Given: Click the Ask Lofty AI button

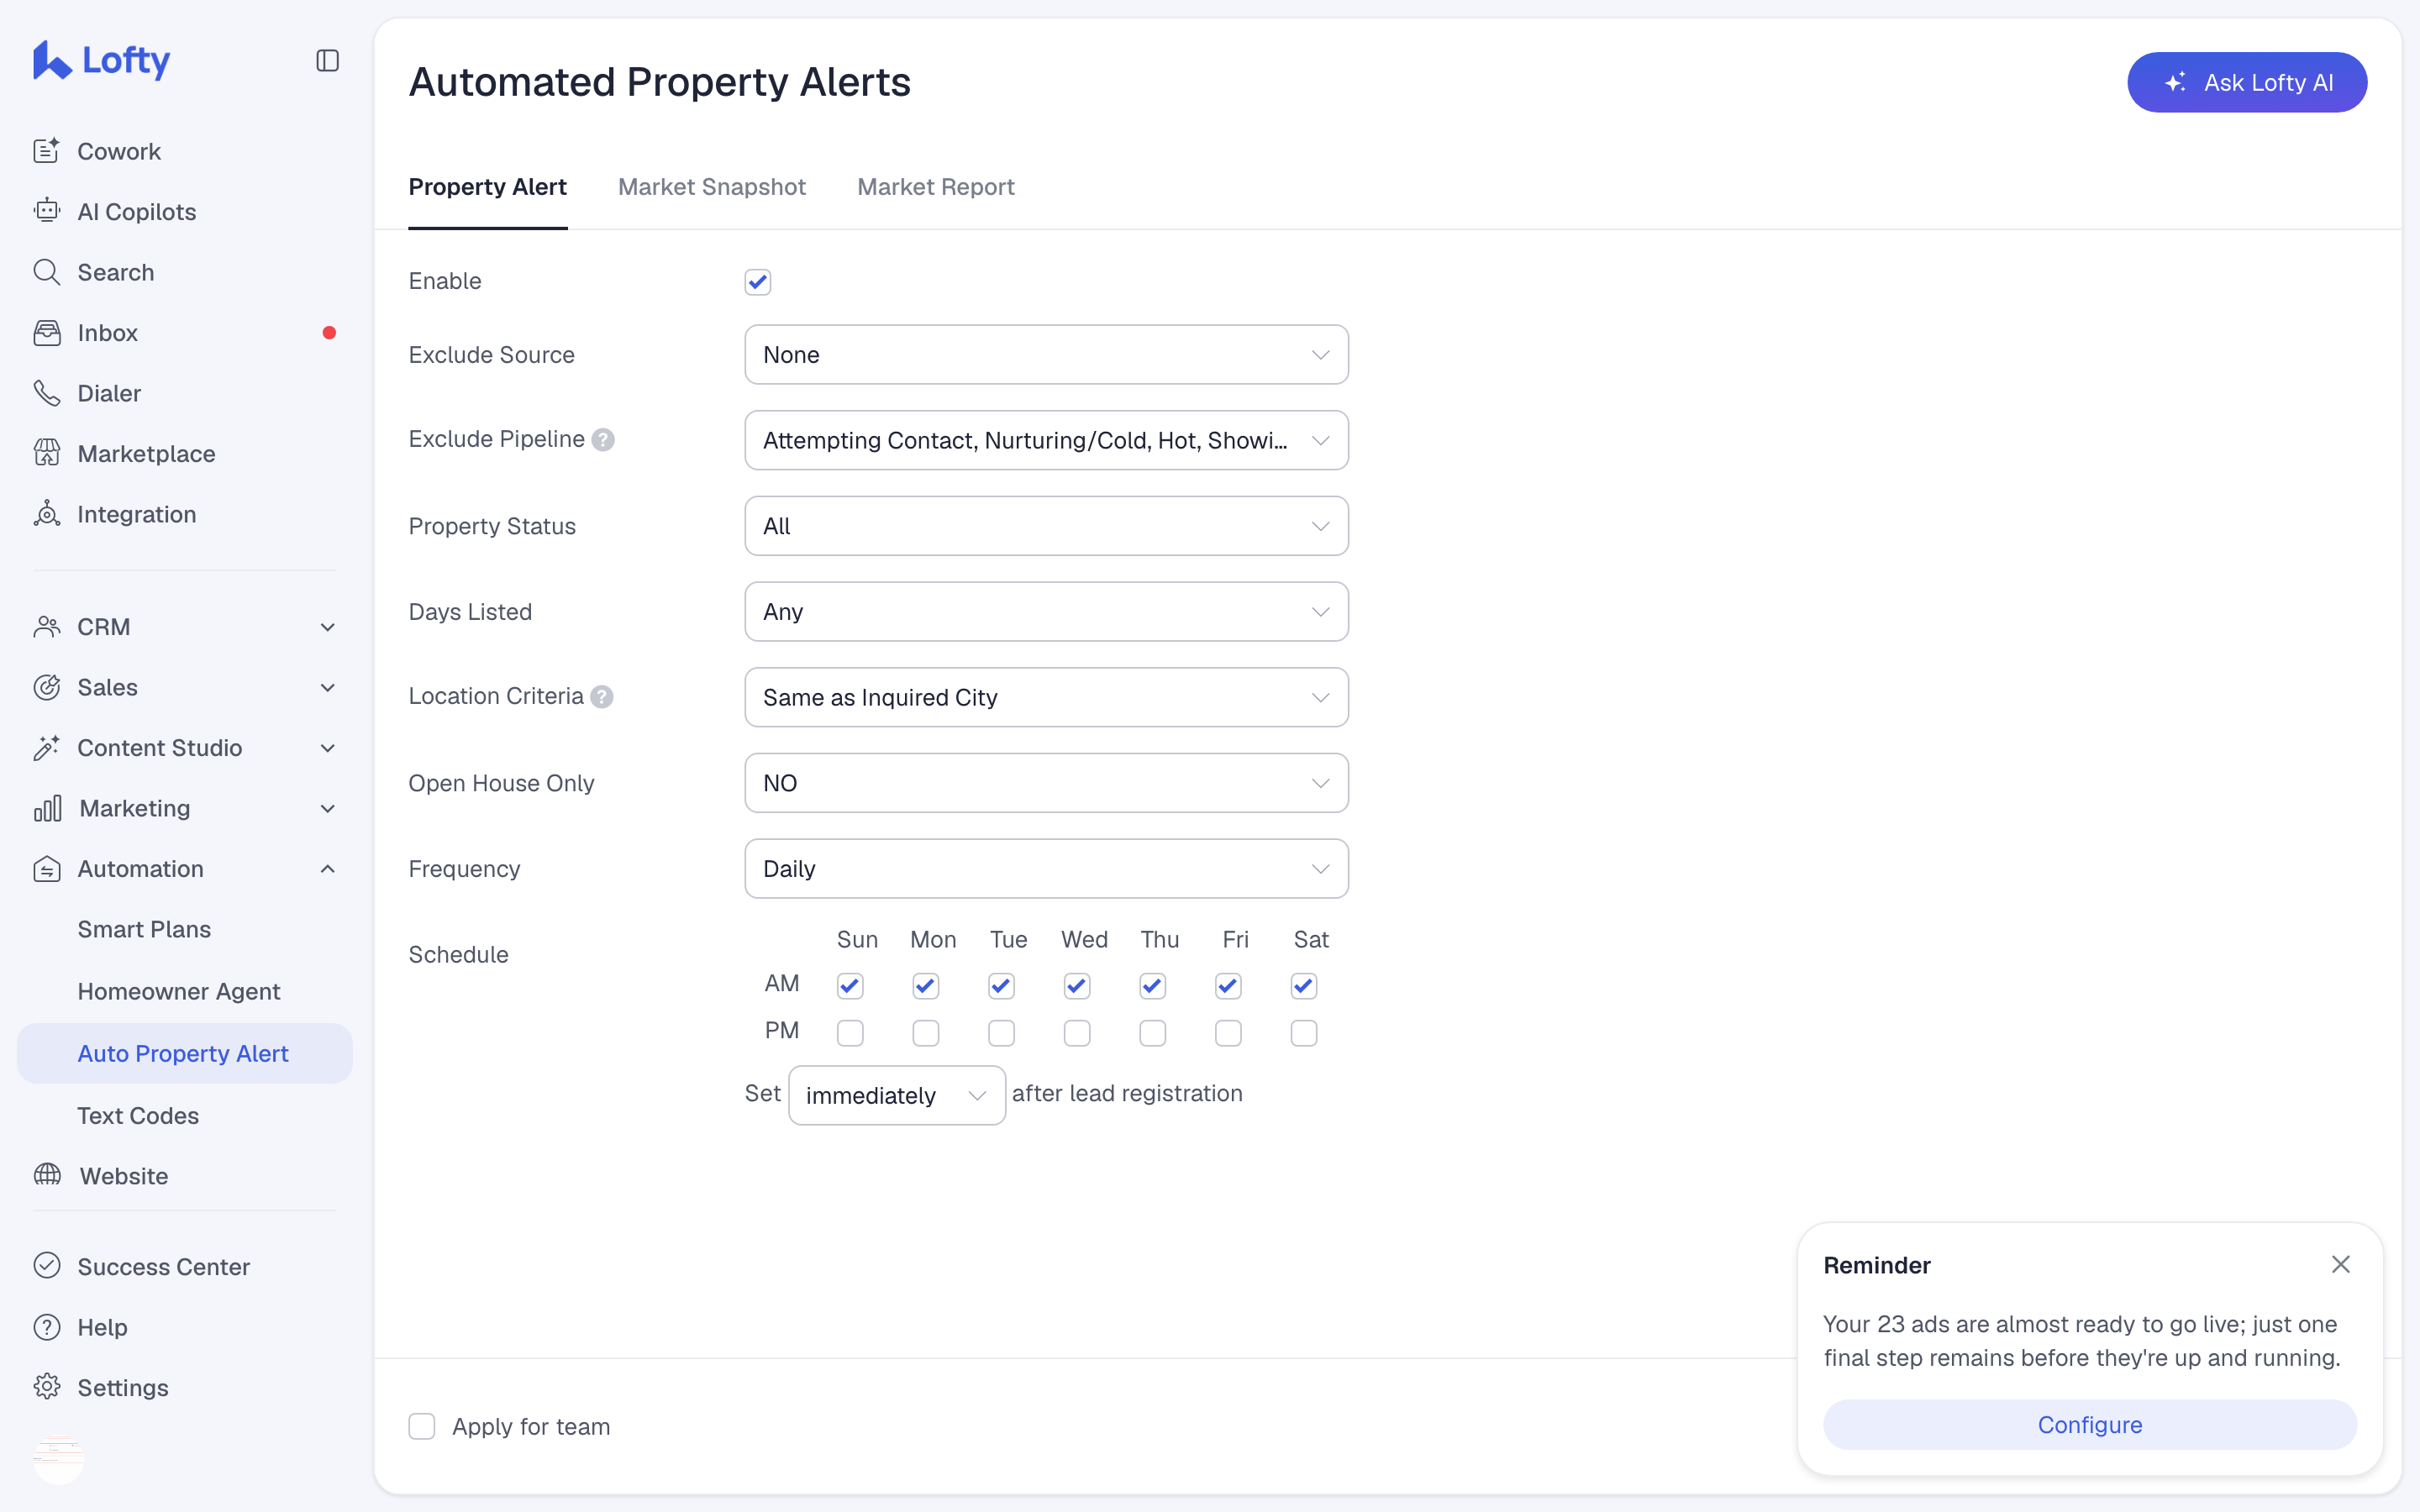Looking at the screenshot, I should tap(2247, 82).
